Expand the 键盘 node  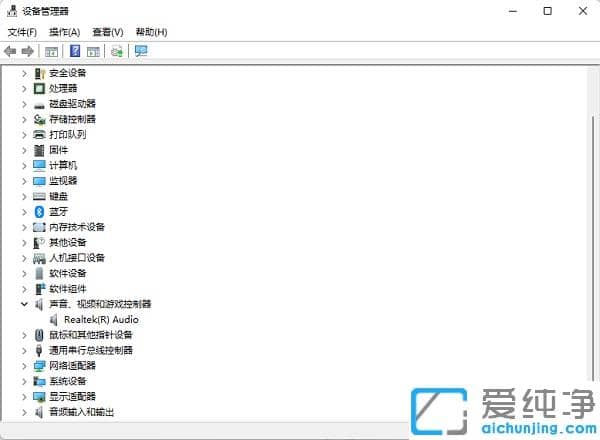24,196
